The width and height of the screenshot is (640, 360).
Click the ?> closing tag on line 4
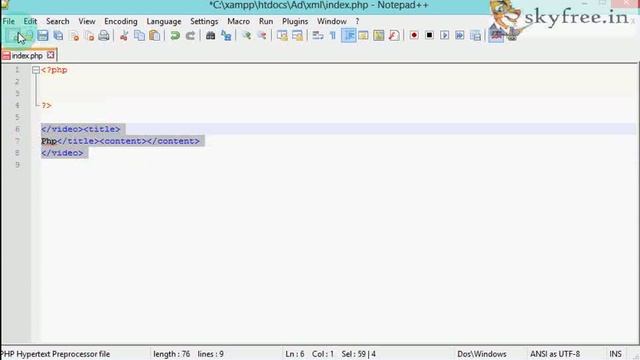tap(47, 105)
